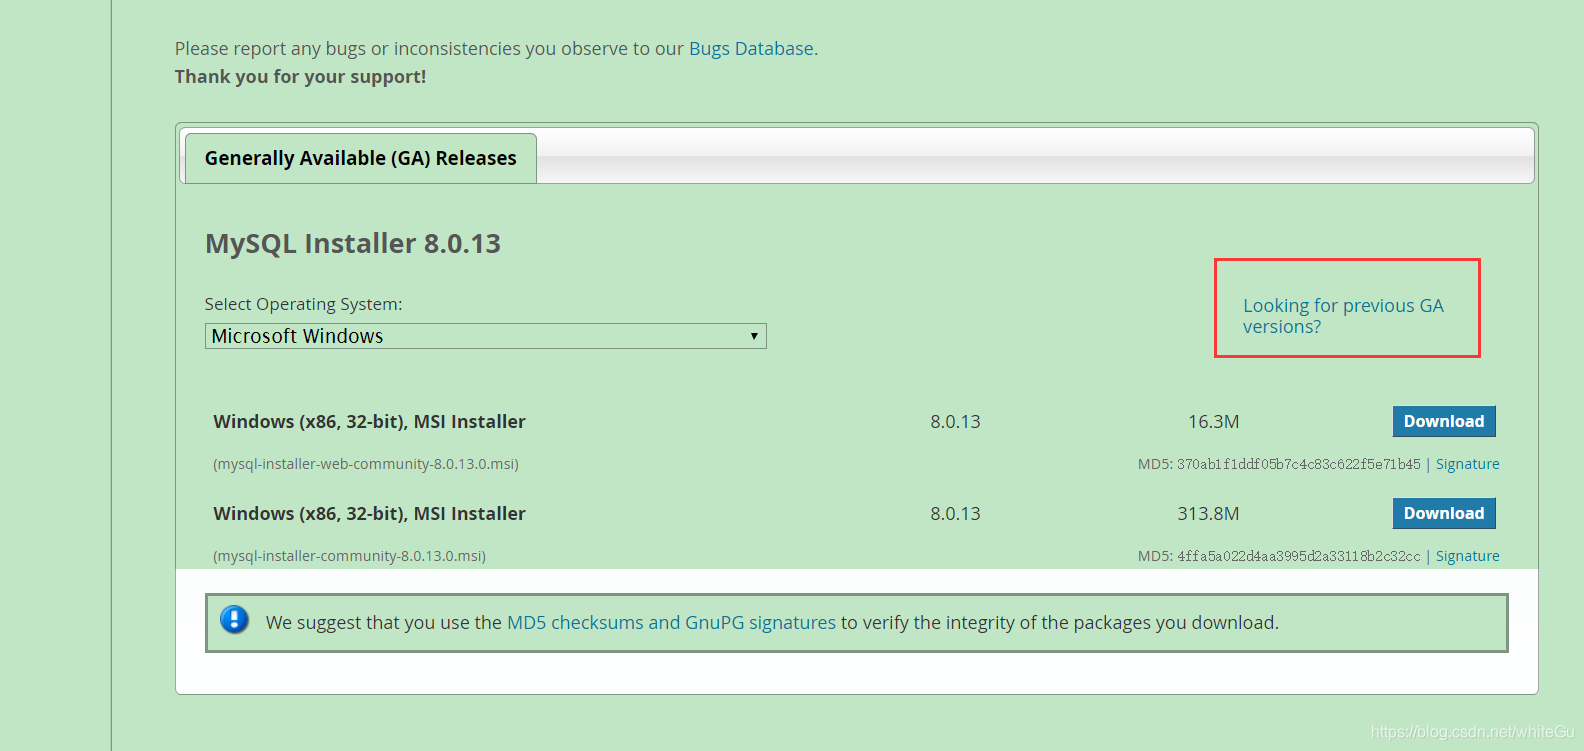Download the 313.8M community MSI installer
The width and height of the screenshot is (1584, 751).
1444,513
